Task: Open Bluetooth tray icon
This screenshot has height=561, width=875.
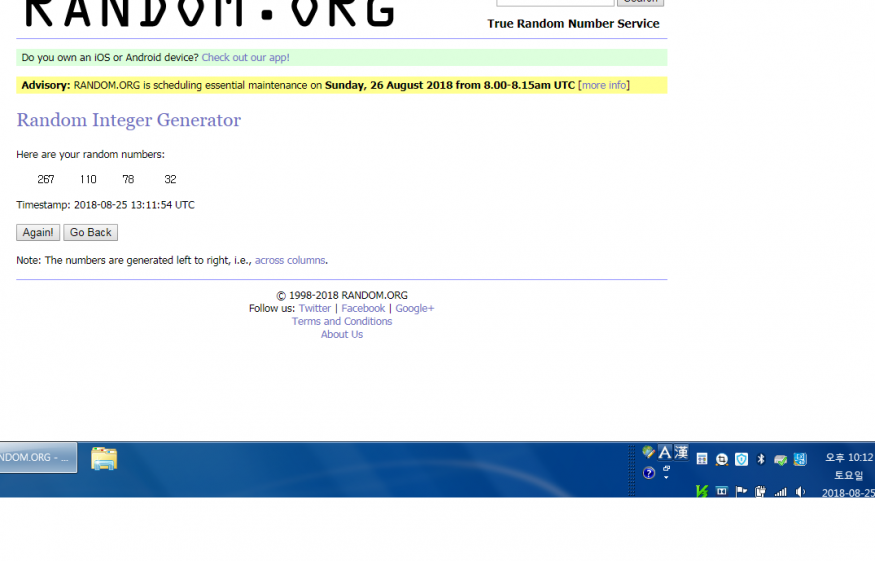Action: click(761, 459)
